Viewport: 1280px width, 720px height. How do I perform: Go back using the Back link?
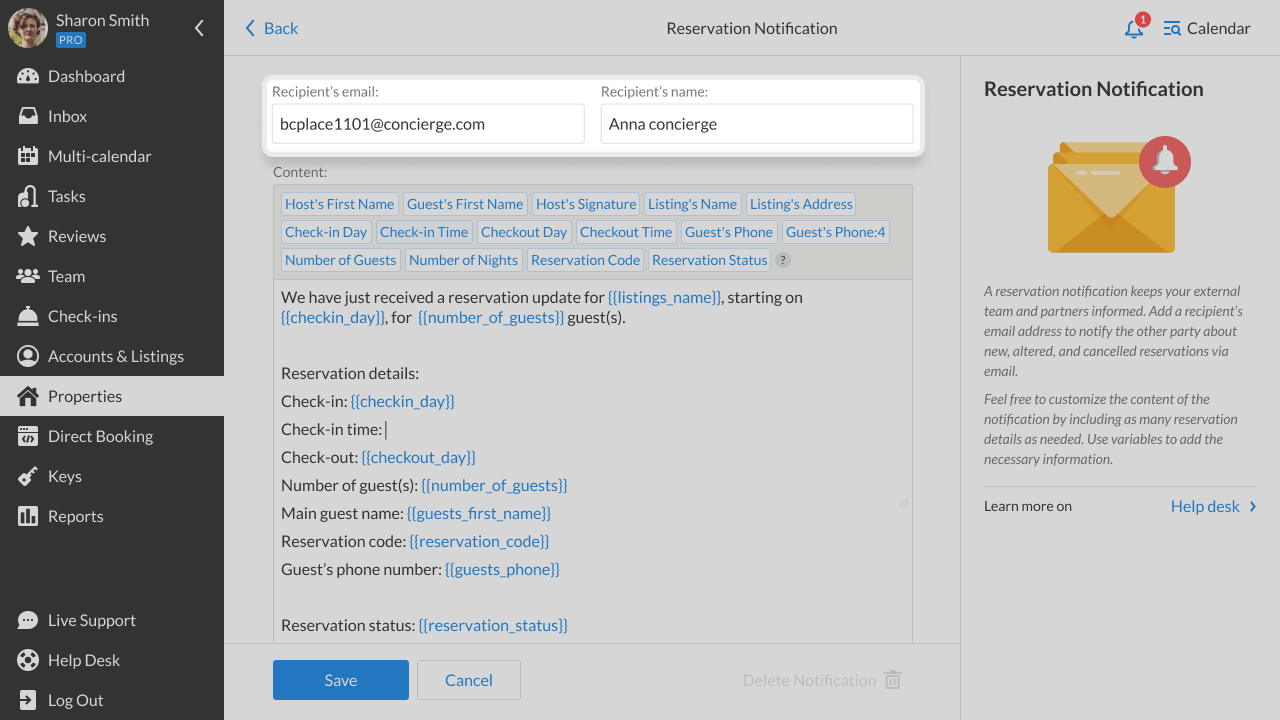pyautogui.click(x=271, y=28)
